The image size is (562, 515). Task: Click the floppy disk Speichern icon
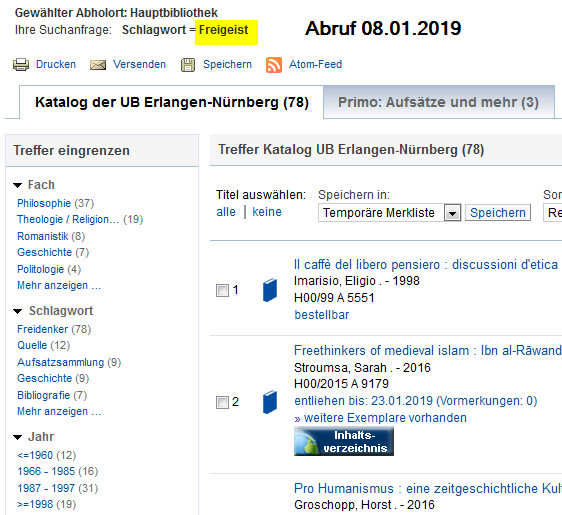pyautogui.click(x=188, y=65)
